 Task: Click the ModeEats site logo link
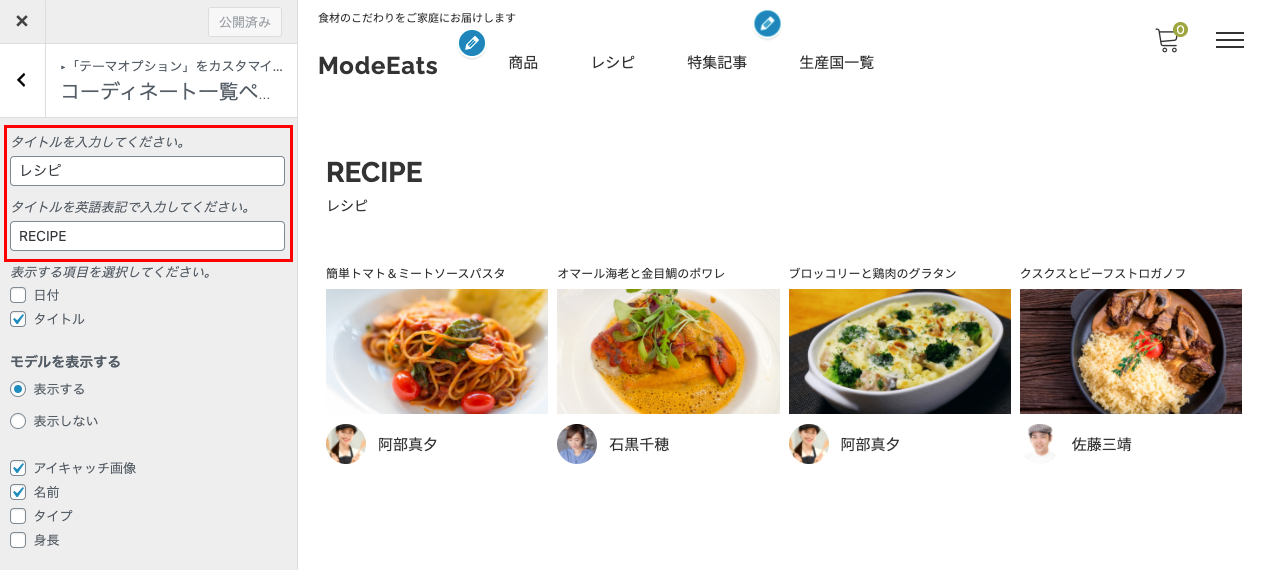click(x=378, y=66)
